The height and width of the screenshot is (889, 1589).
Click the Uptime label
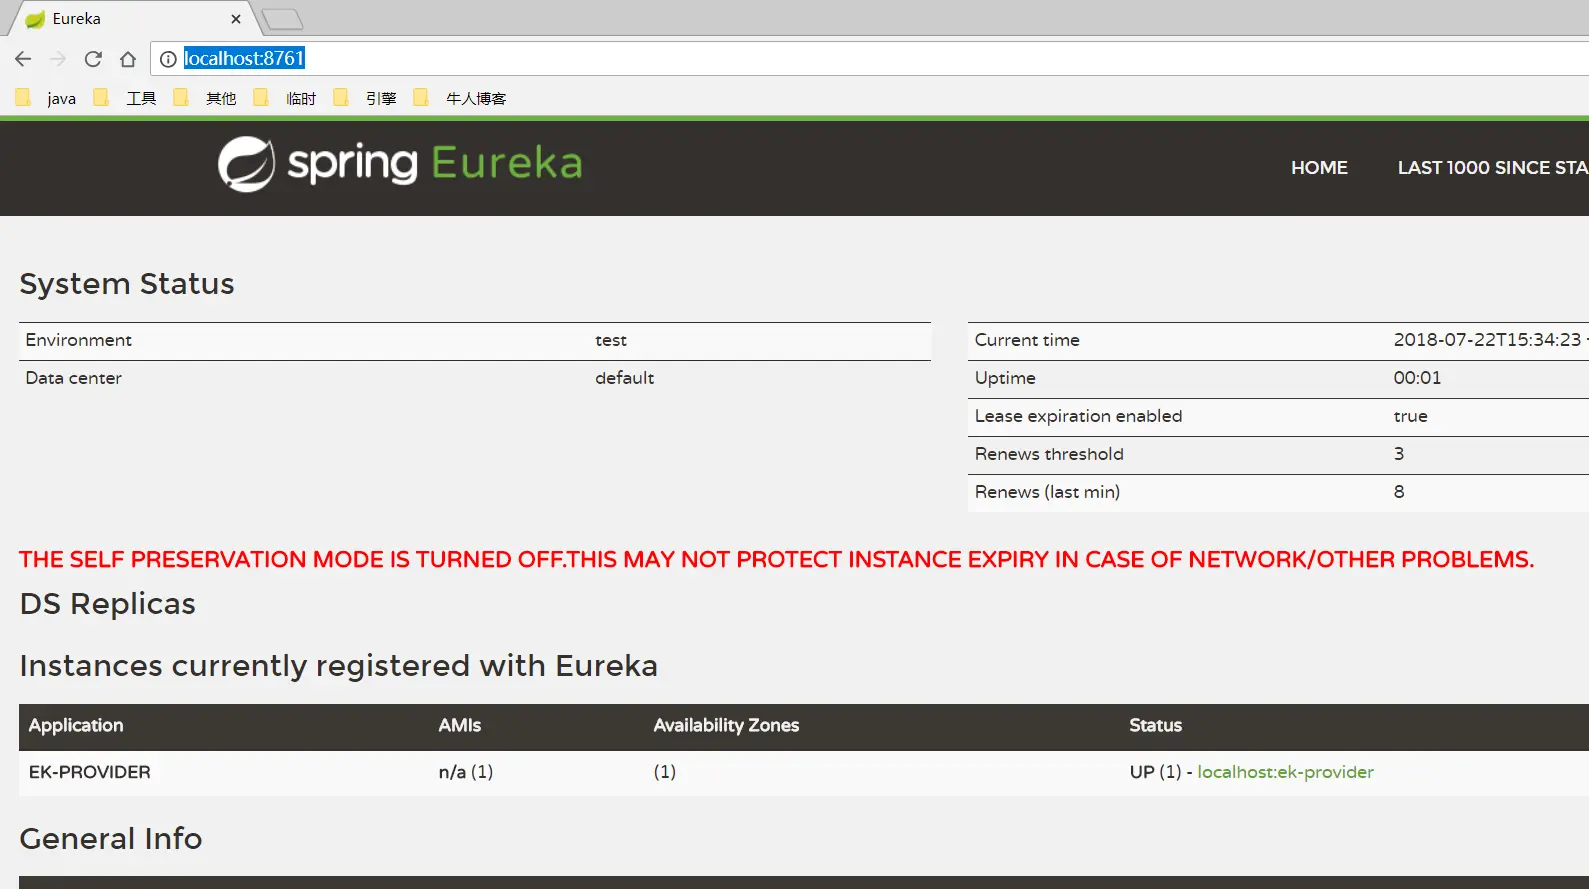[x=1005, y=378]
